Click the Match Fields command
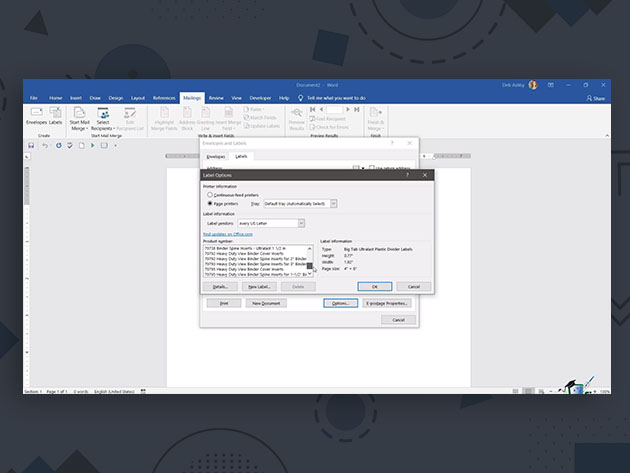The image size is (630, 473). point(260,118)
